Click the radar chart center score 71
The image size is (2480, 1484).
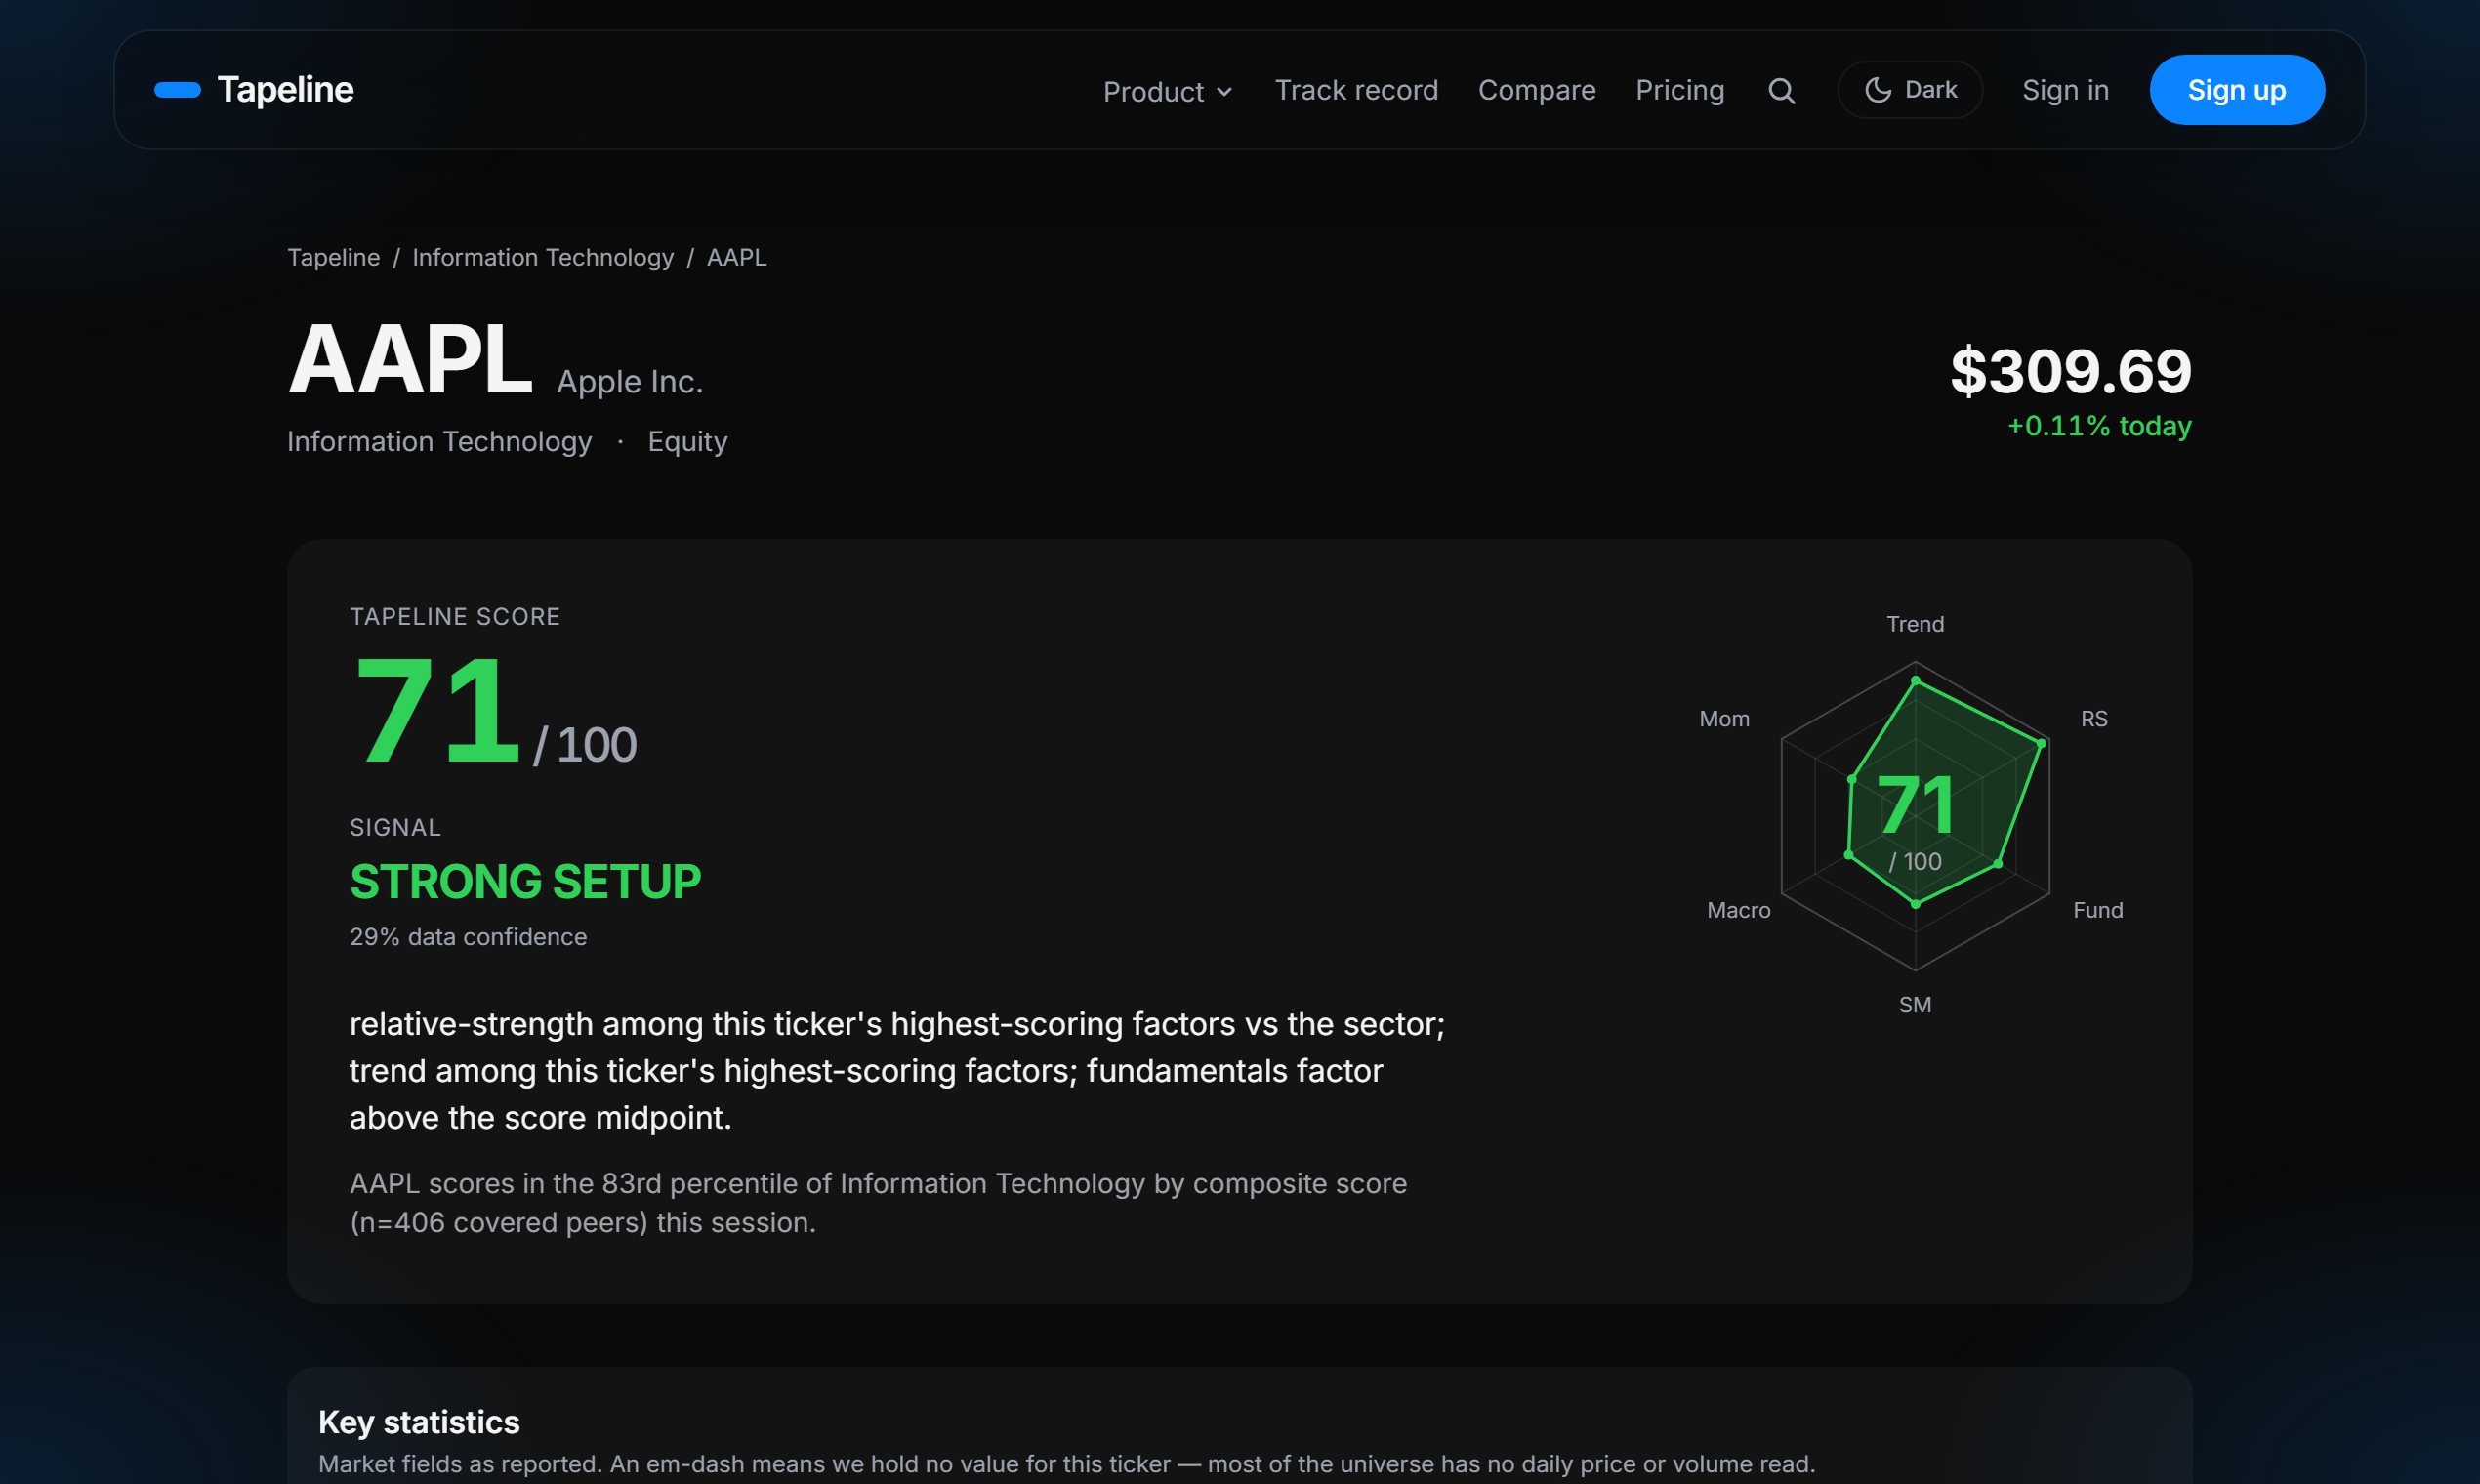click(1915, 804)
